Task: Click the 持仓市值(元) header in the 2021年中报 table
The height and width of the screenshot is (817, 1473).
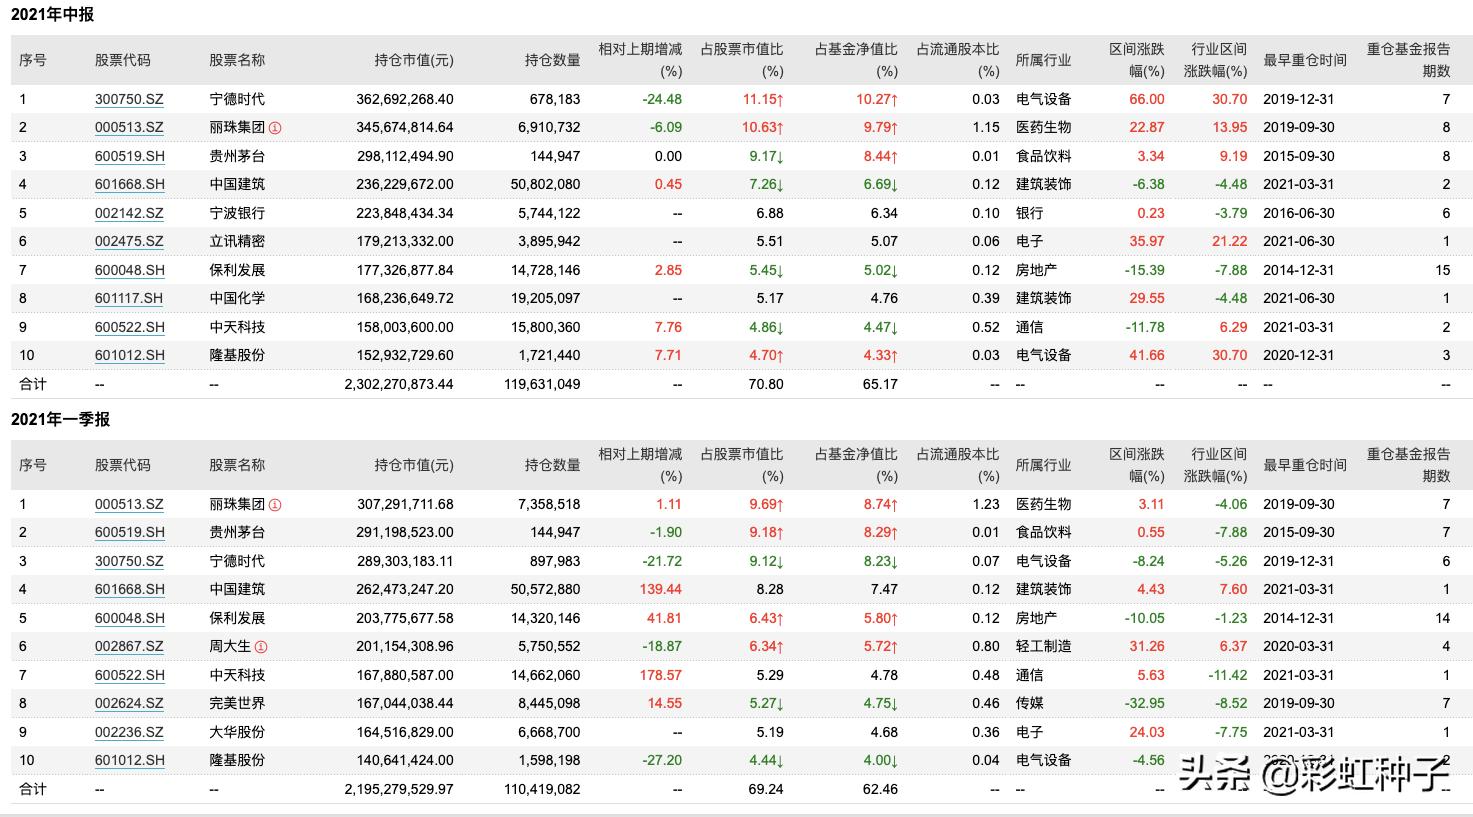Action: 414,60
